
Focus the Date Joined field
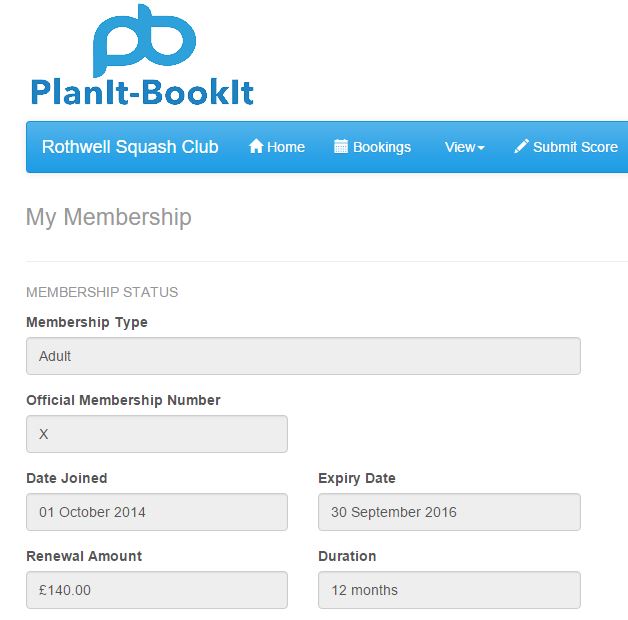157,512
